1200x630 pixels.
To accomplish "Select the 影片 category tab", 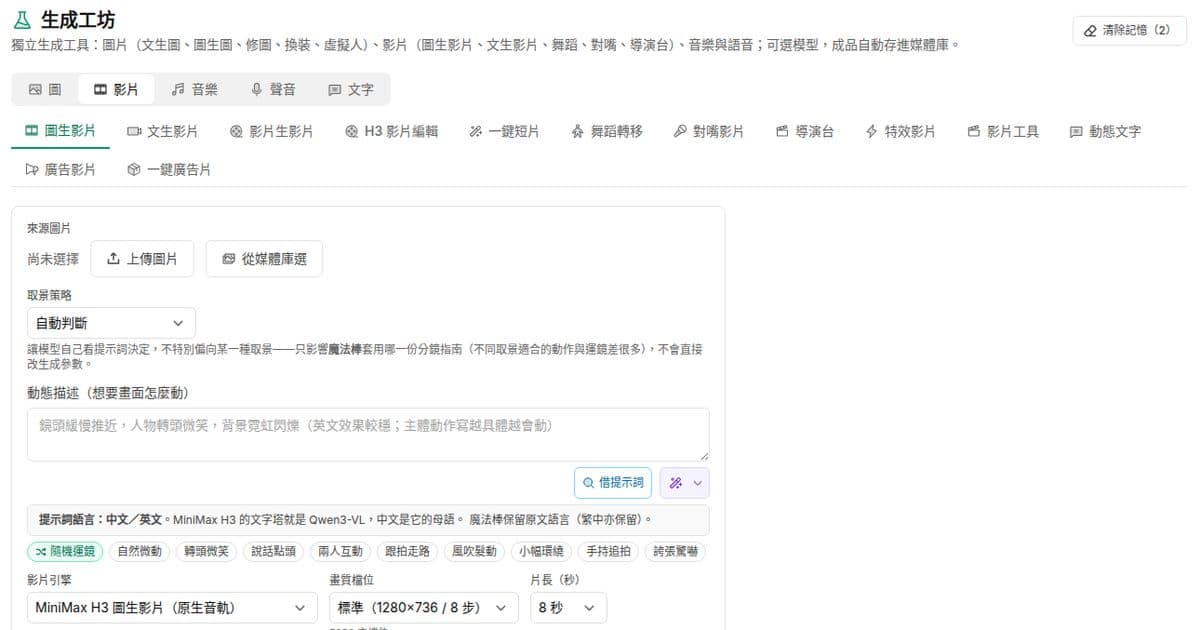I will (x=116, y=89).
